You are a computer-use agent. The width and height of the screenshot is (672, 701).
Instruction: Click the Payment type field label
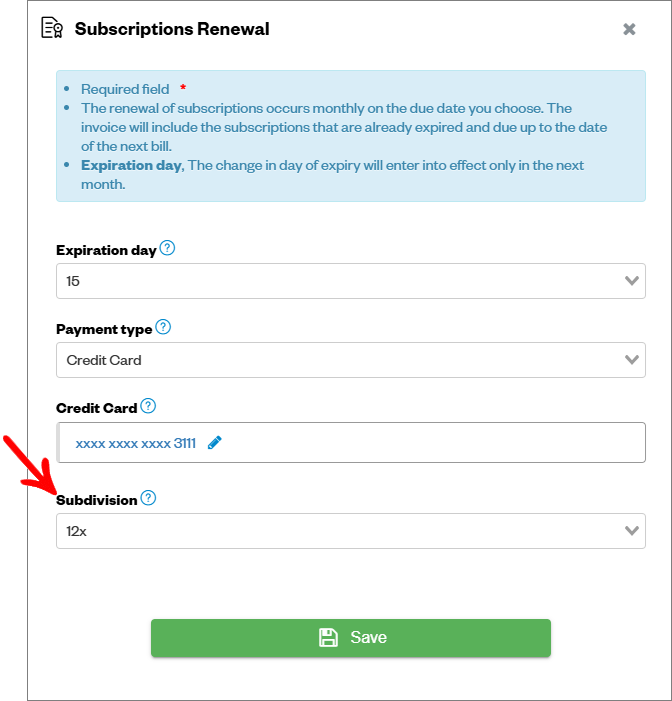point(104,329)
